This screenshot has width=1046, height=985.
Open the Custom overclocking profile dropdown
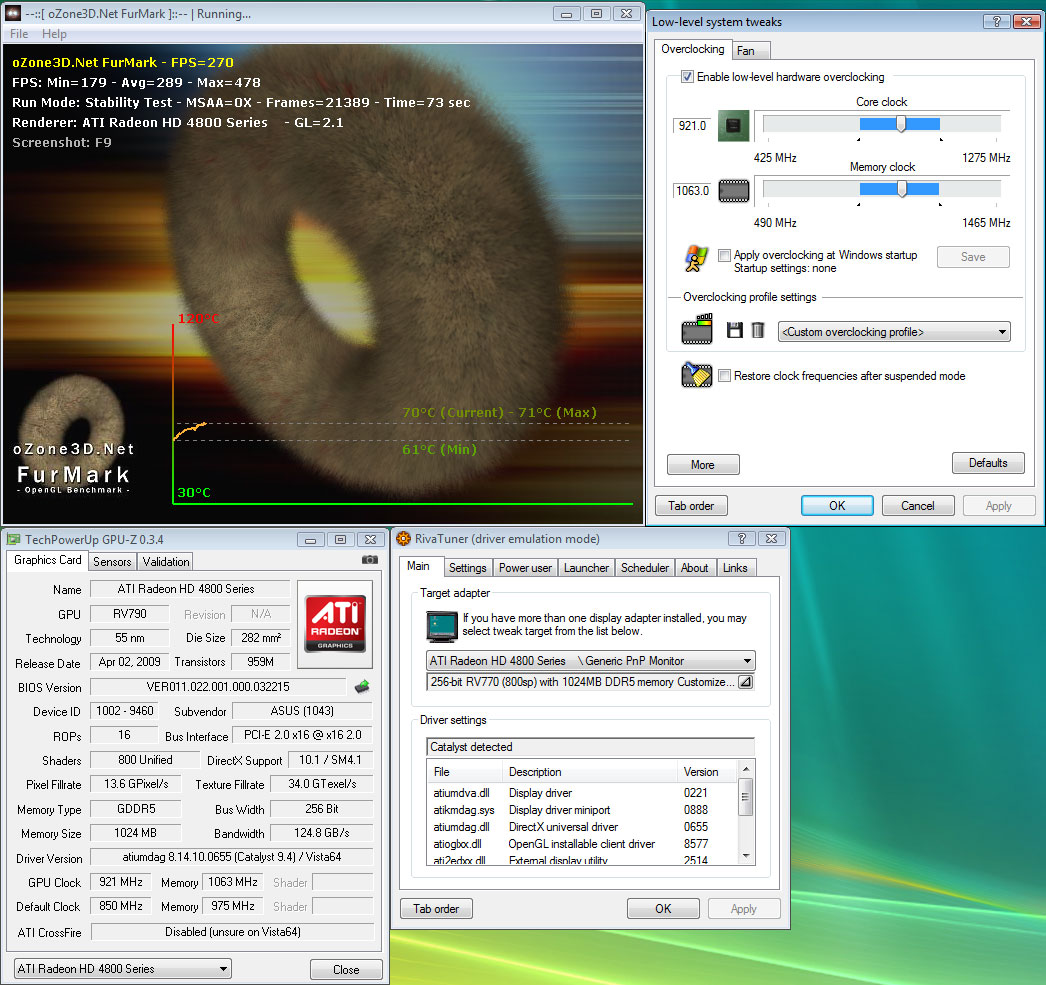click(894, 331)
